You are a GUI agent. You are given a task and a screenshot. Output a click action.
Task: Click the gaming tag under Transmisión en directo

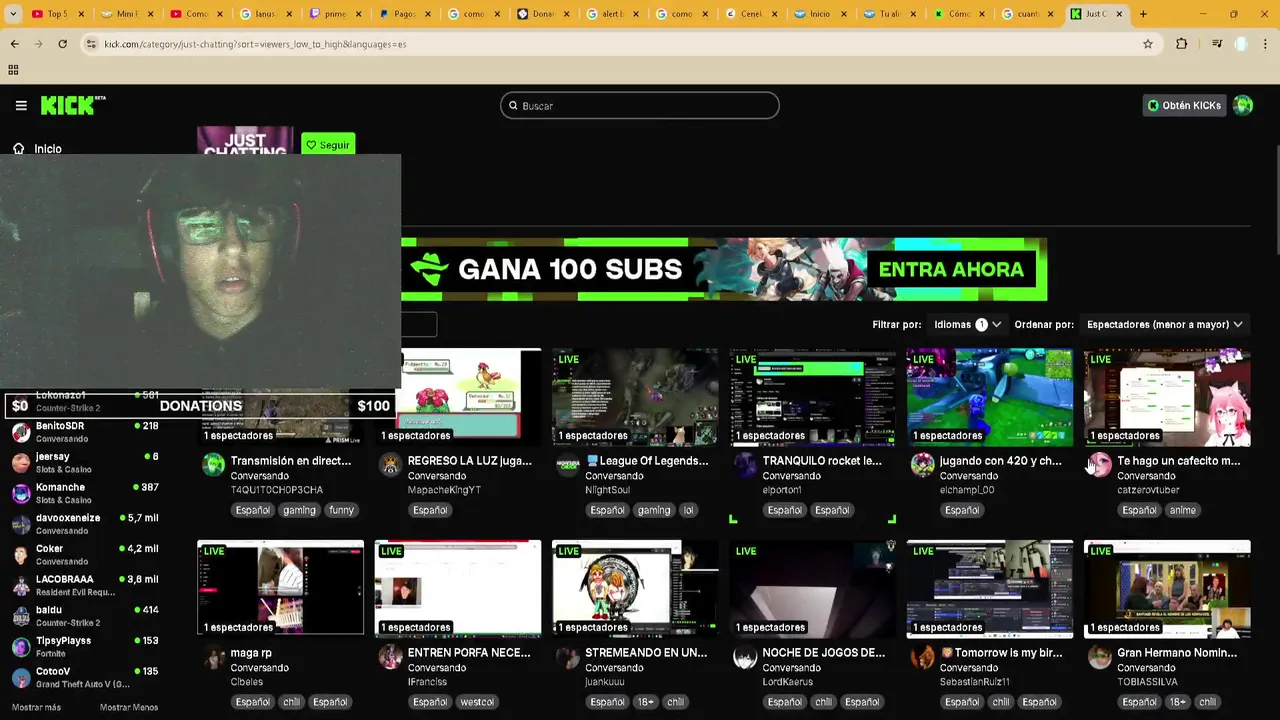(299, 510)
